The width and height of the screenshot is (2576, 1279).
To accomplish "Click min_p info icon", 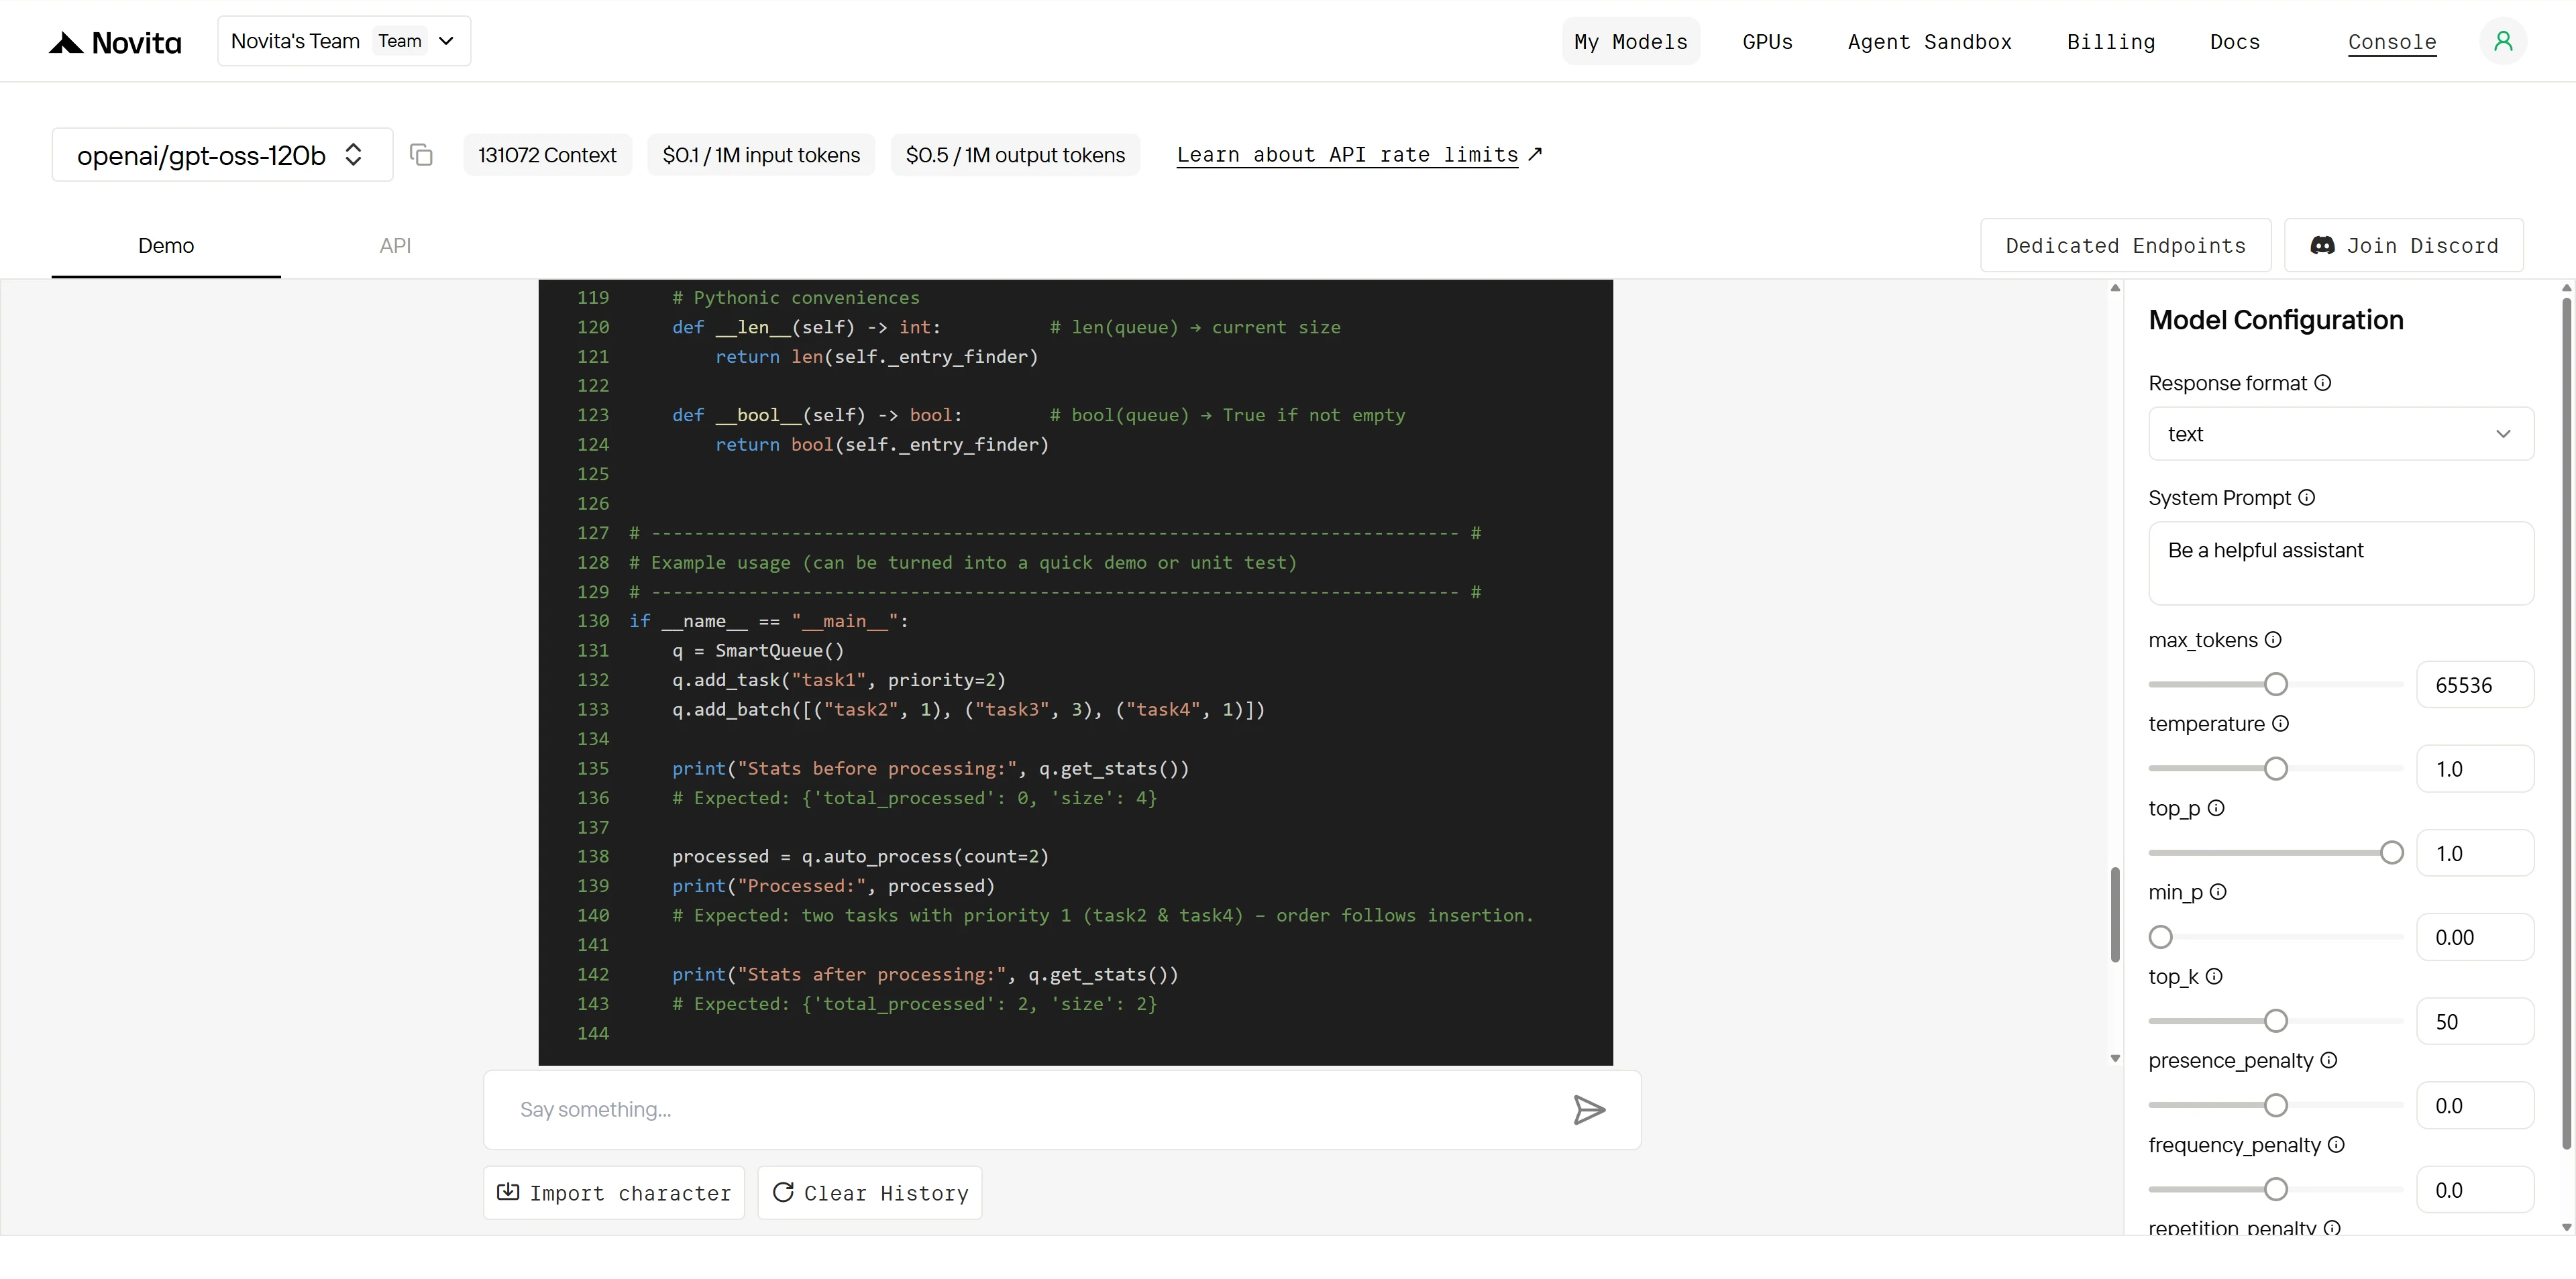I will click(x=2218, y=892).
